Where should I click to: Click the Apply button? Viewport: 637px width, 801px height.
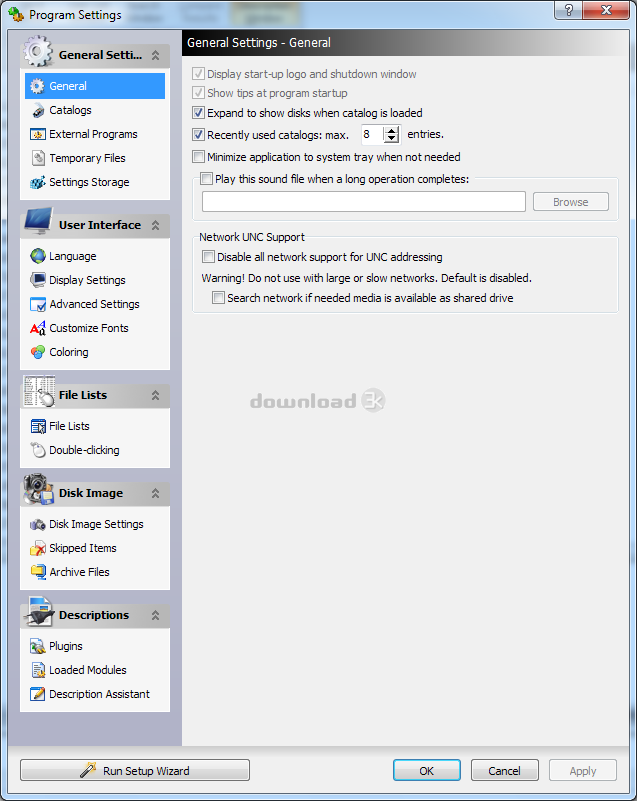582,770
